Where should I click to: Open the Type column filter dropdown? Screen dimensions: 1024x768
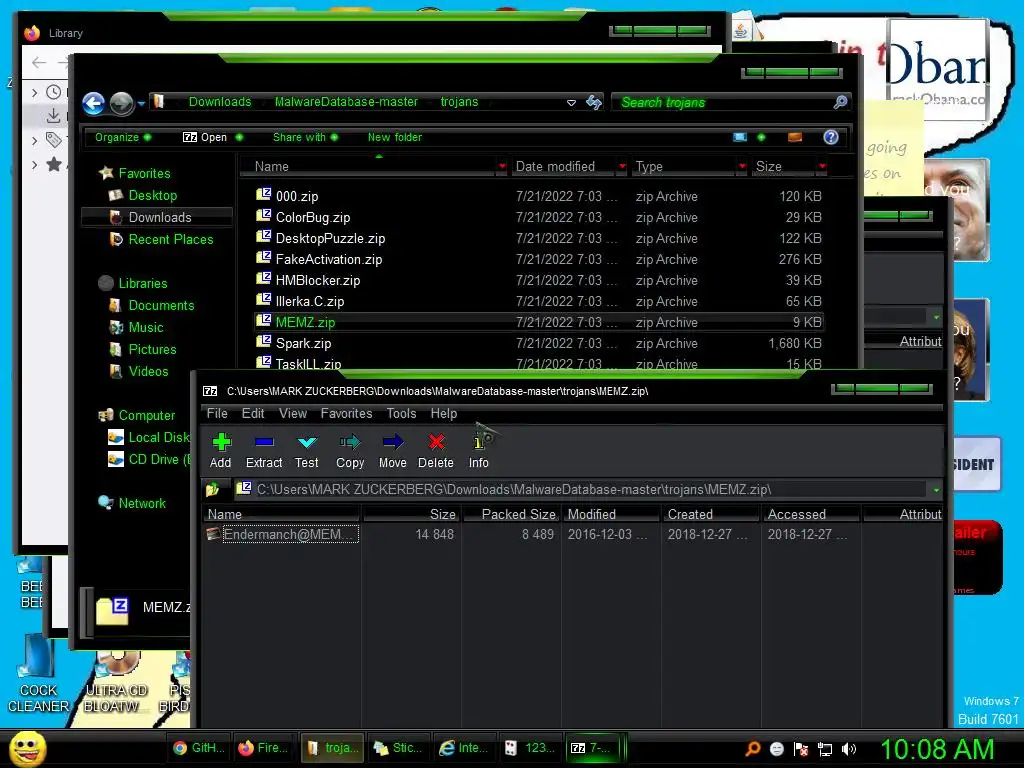(x=742, y=167)
